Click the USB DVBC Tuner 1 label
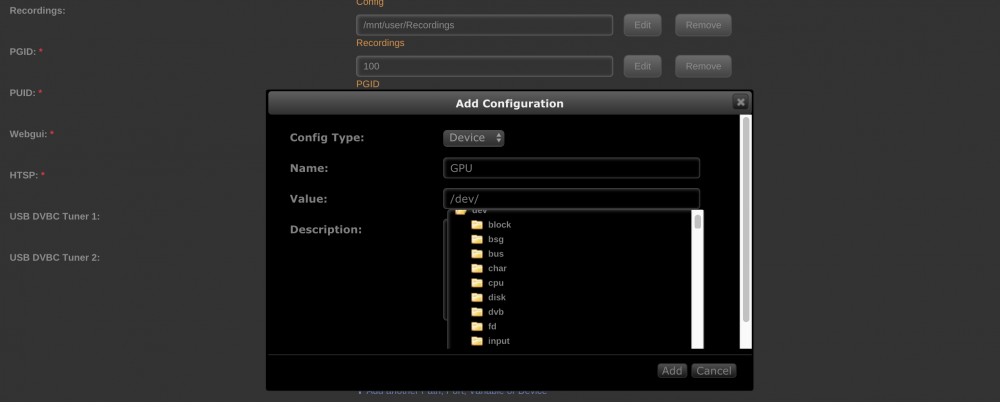This screenshot has height=402, width=1000. click(55, 216)
